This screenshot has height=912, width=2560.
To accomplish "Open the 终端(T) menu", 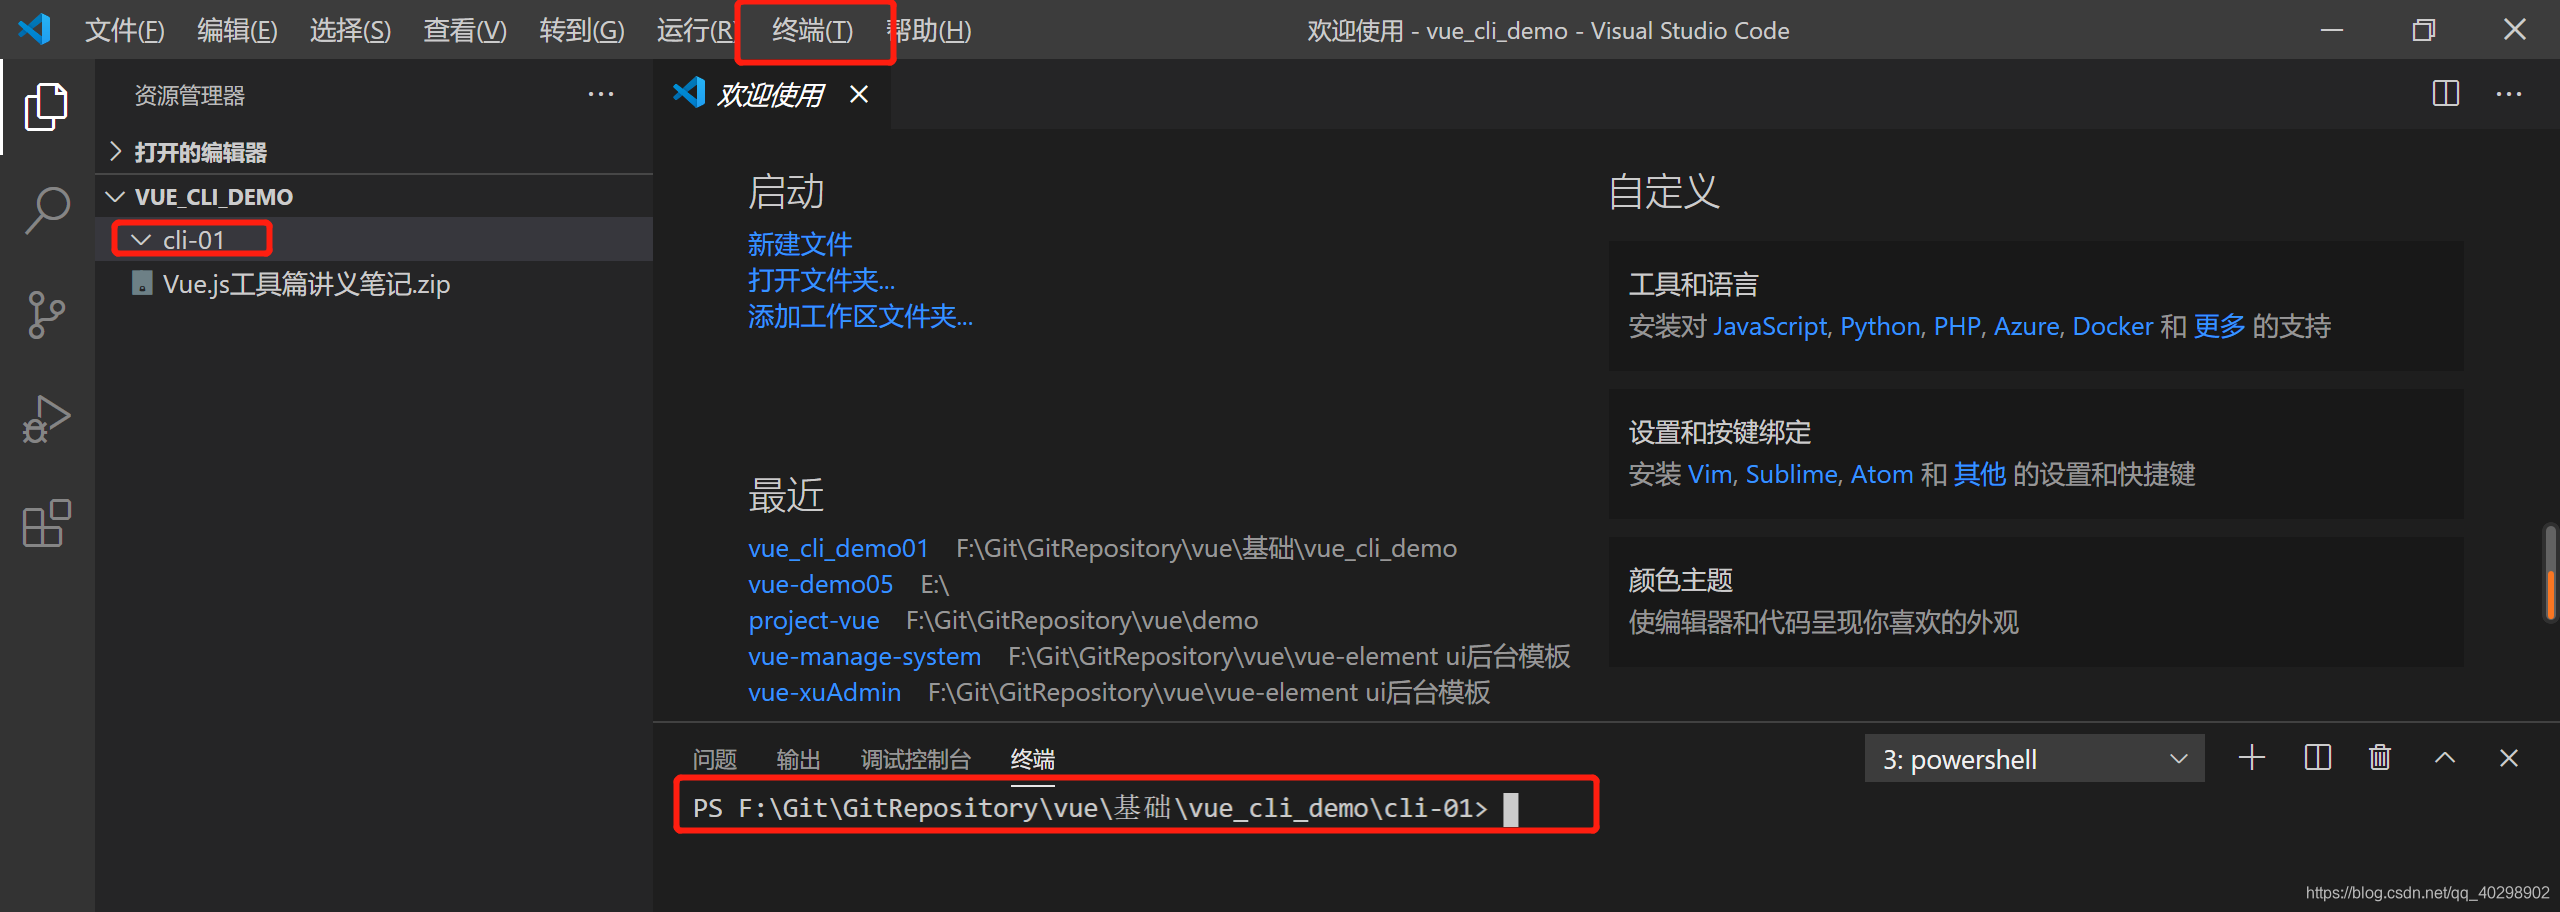I will coord(813,31).
